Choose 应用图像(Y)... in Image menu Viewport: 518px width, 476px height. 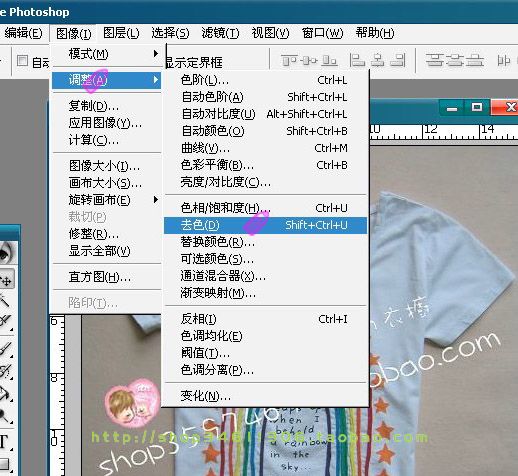[107, 123]
